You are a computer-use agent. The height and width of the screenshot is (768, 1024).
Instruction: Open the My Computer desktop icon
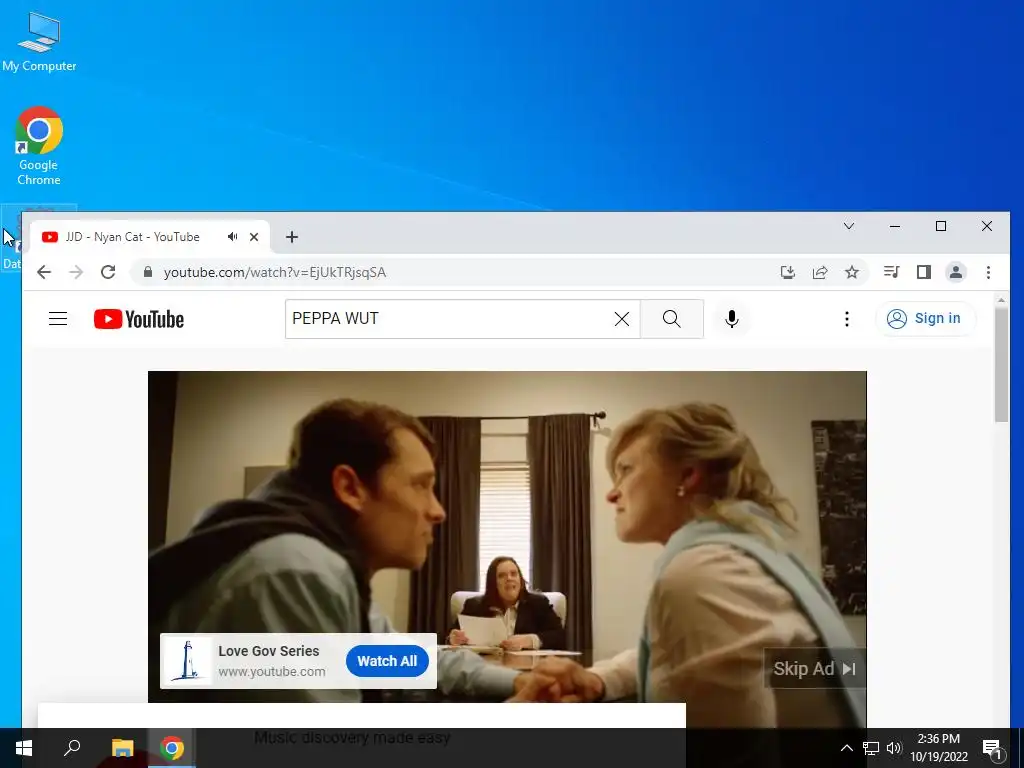tap(39, 42)
